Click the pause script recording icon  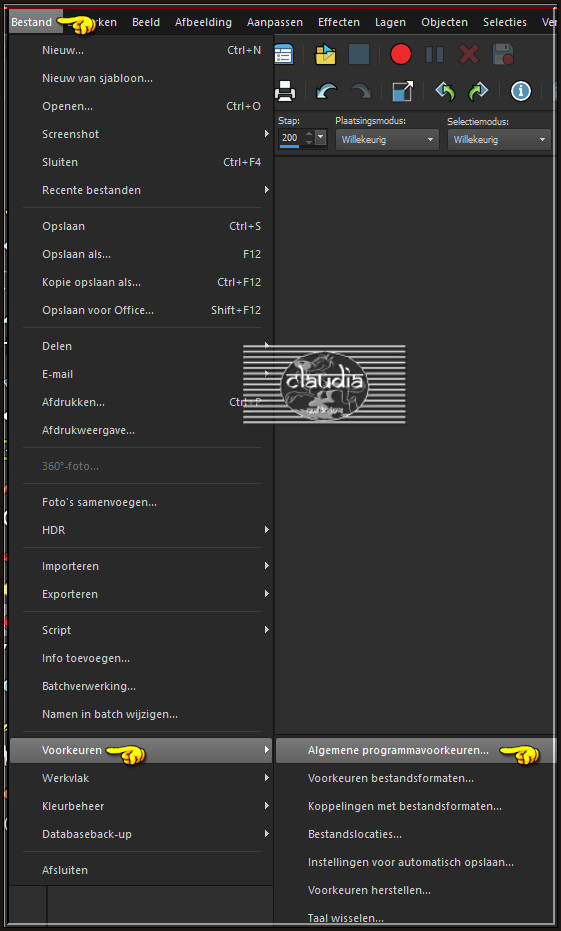coord(435,55)
